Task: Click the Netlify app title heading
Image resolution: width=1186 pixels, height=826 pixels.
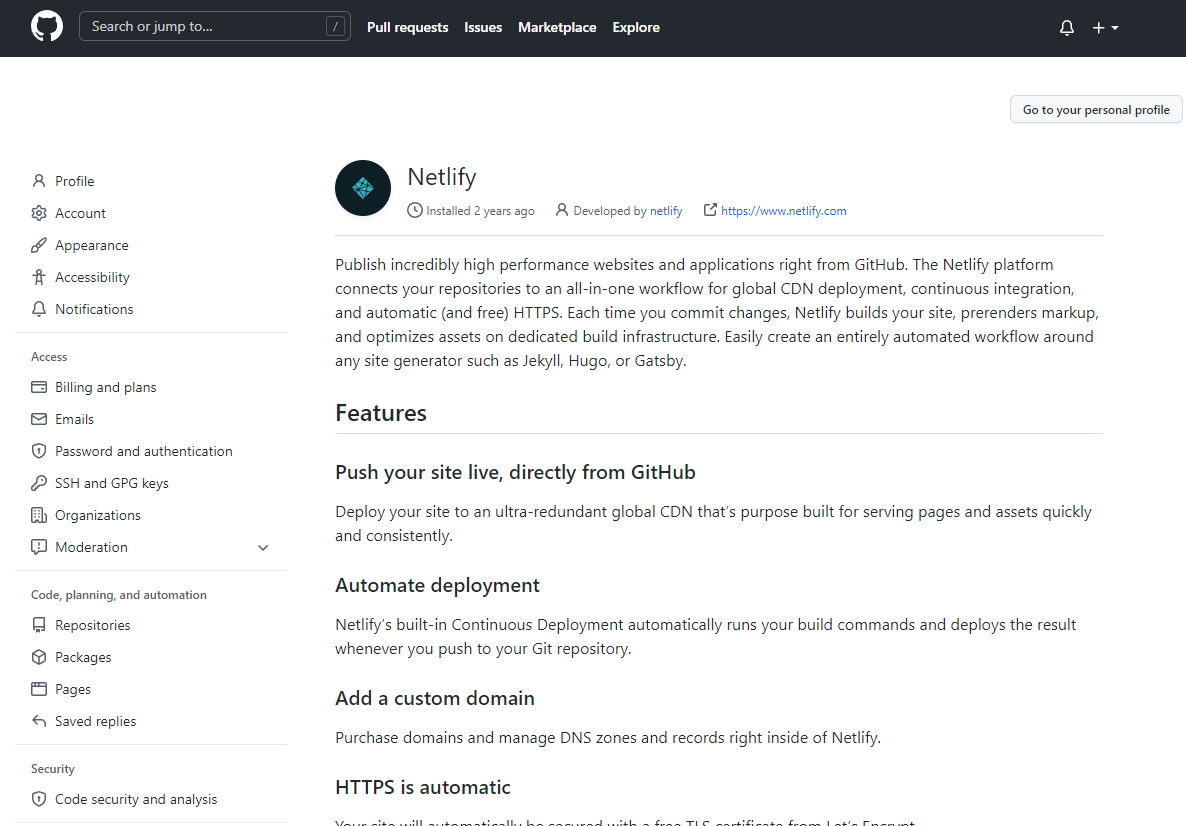Action: coord(442,177)
